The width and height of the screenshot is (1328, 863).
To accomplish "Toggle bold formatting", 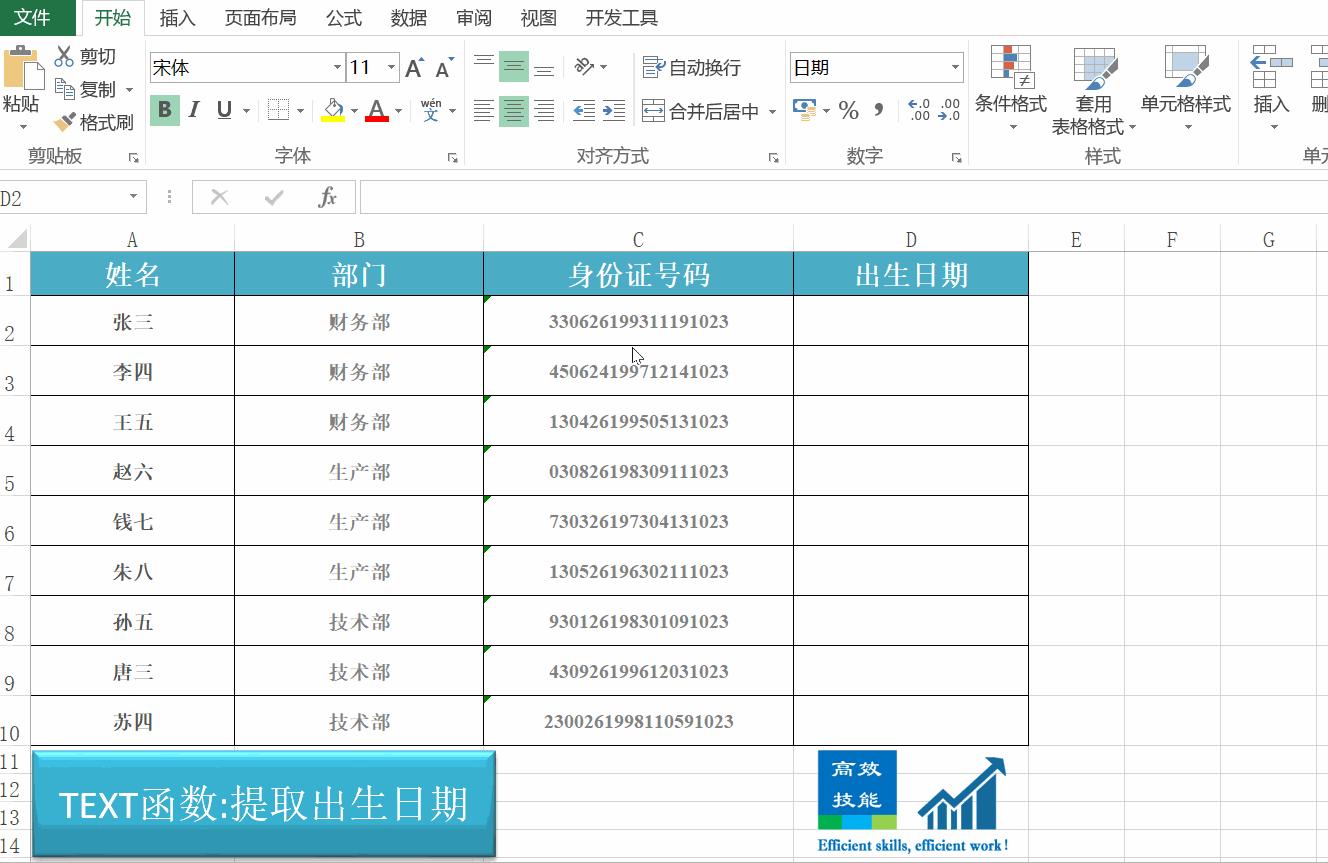I will pos(164,110).
